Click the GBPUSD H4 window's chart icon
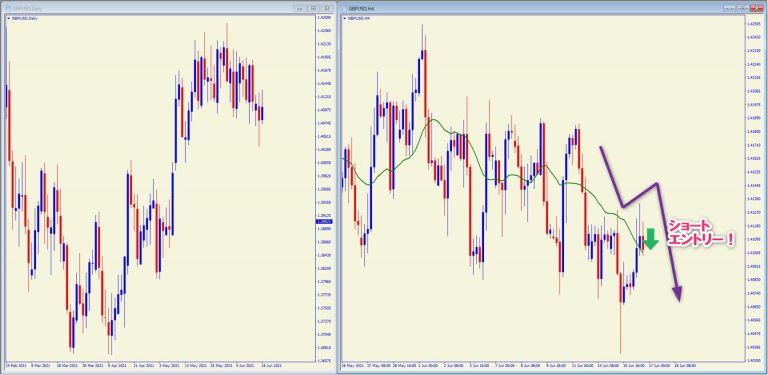This screenshot has height=375, width=768. pyautogui.click(x=344, y=8)
